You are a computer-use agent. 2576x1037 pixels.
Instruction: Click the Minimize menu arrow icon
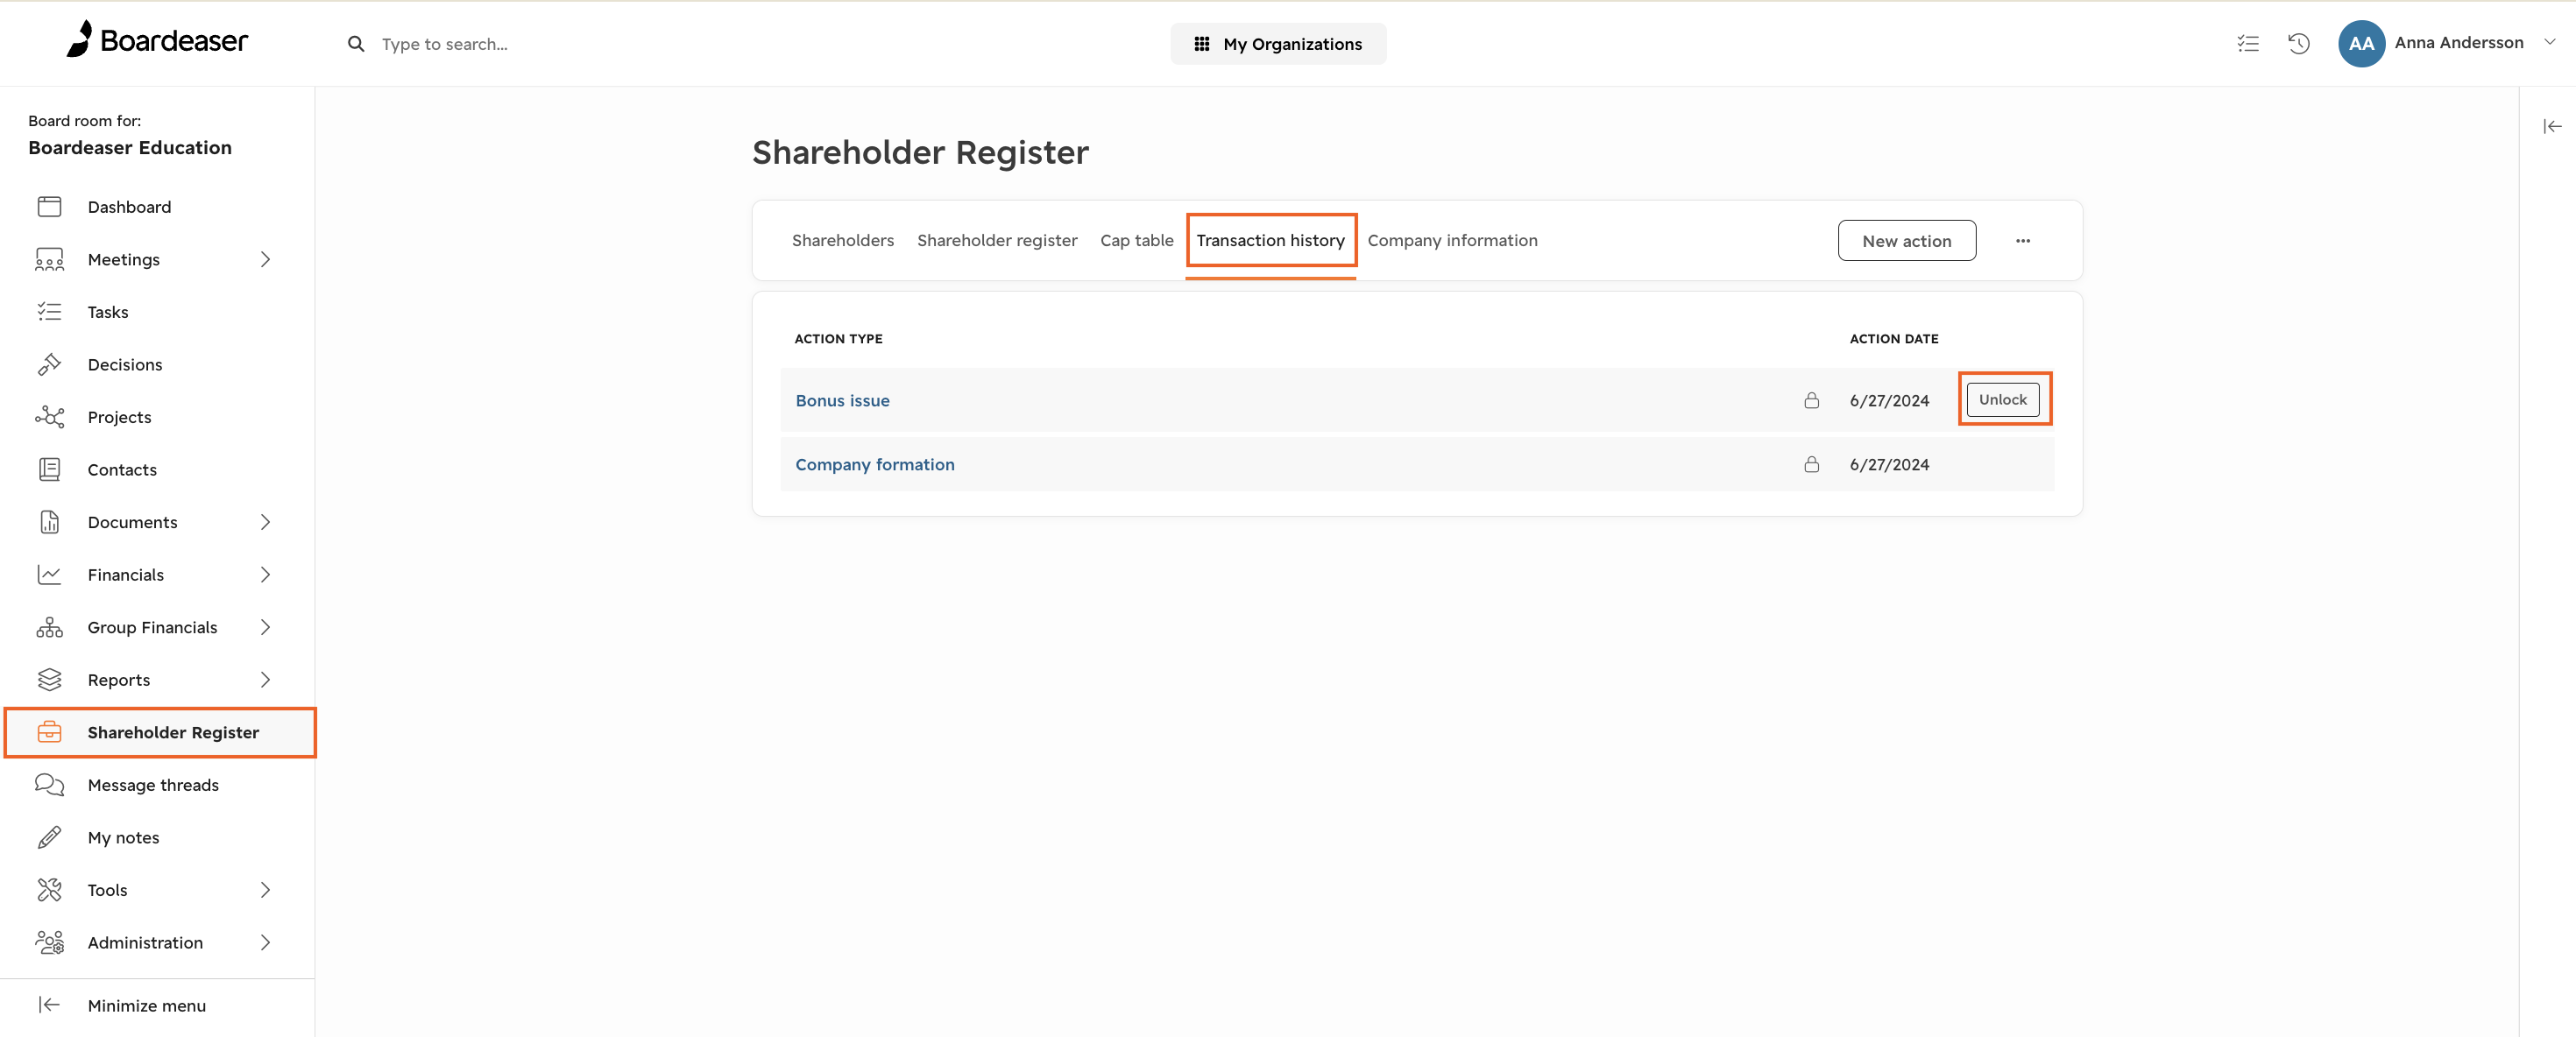(49, 1005)
